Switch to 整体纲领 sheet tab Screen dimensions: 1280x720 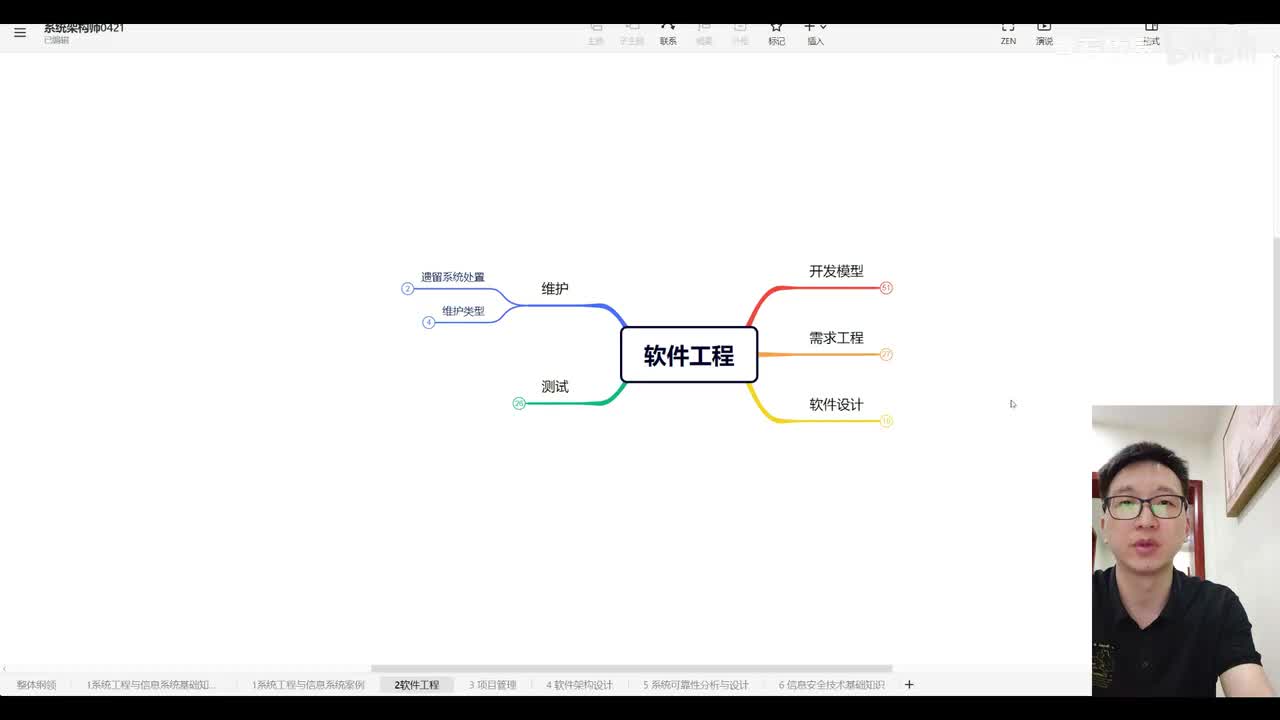pyautogui.click(x=36, y=685)
